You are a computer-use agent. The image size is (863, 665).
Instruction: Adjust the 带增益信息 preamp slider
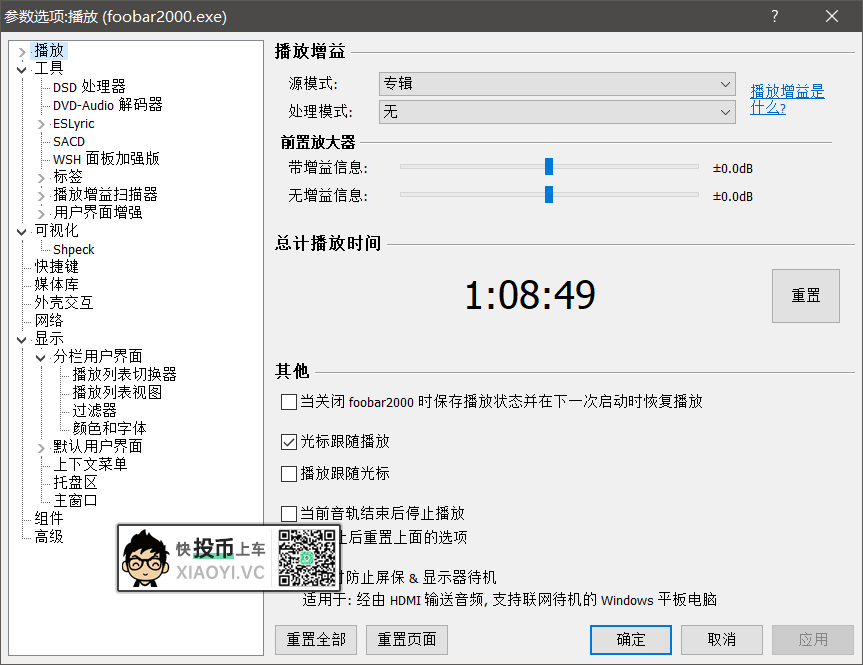click(549, 166)
